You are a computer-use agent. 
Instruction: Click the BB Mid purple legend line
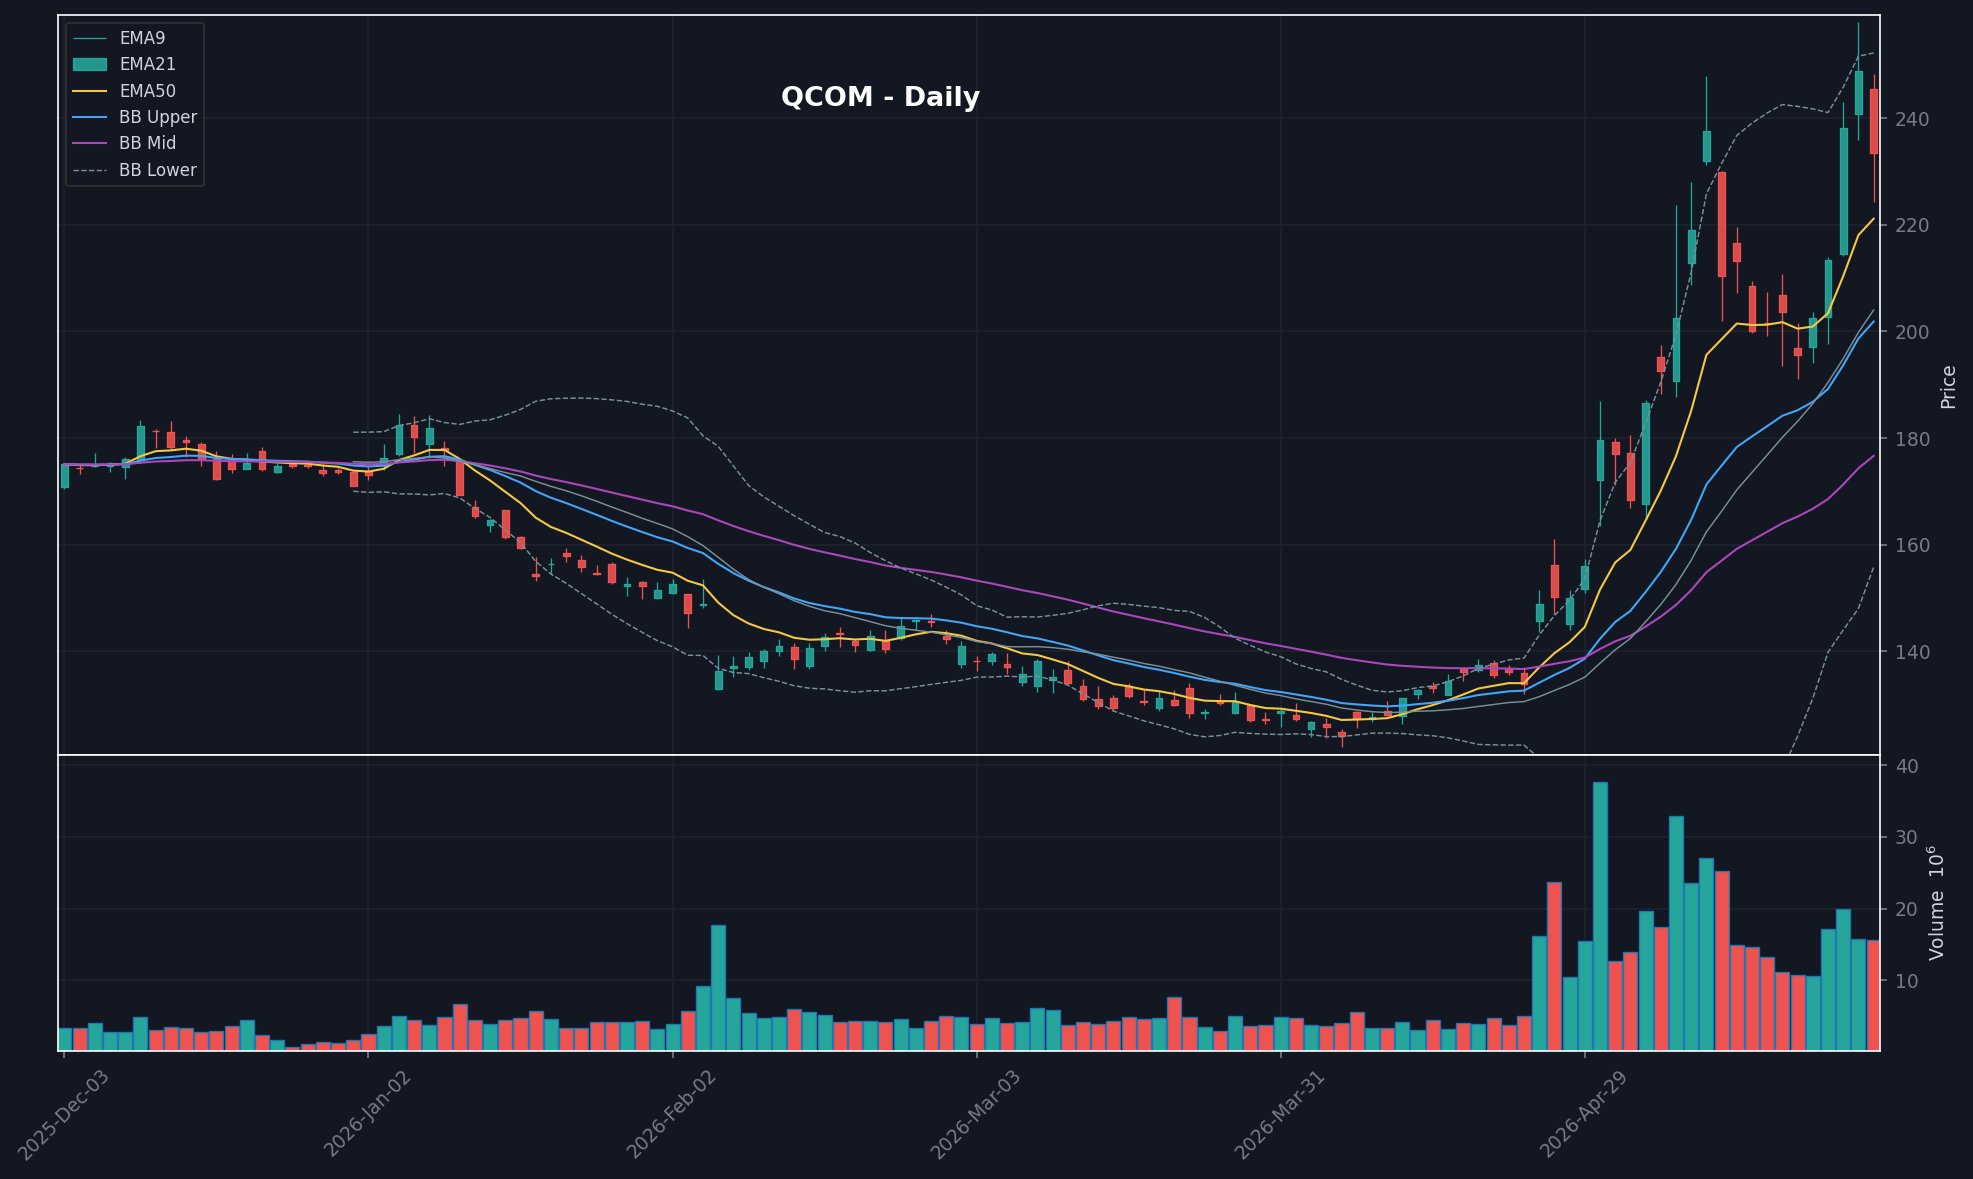[90, 143]
